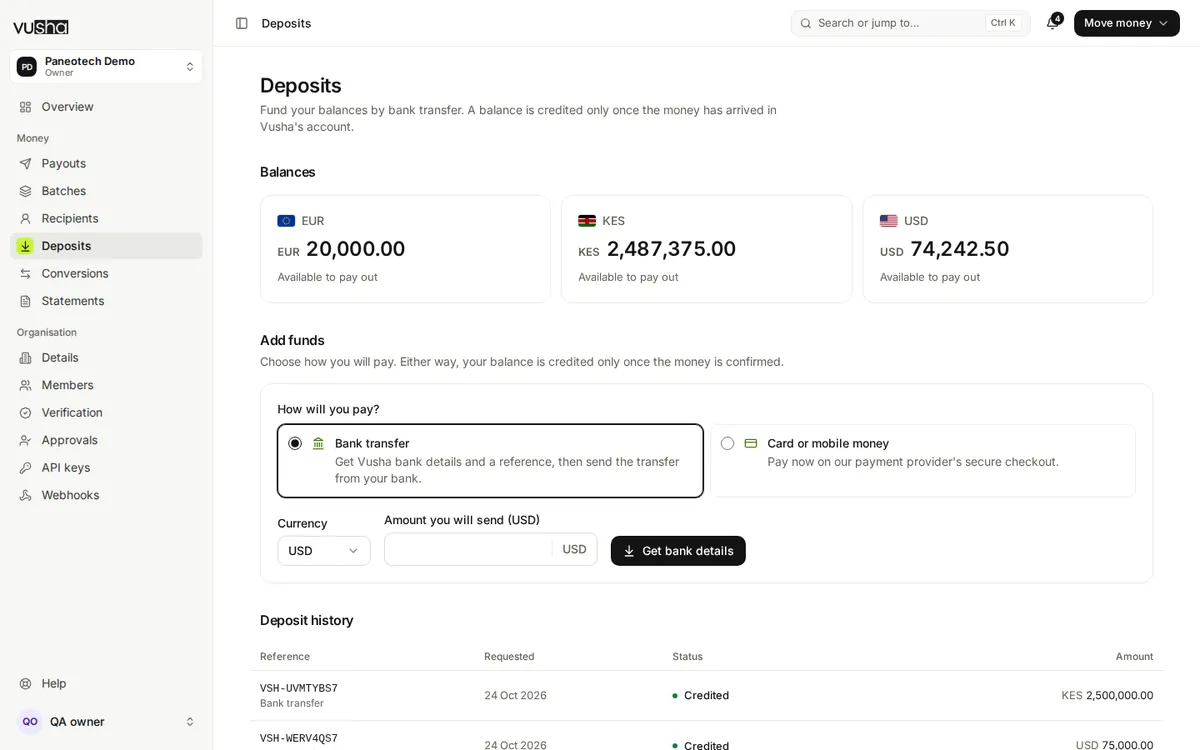Expand the Paneotech Demo organisation switcher
The width and height of the screenshot is (1200, 750).
click(x=106, y=67)
